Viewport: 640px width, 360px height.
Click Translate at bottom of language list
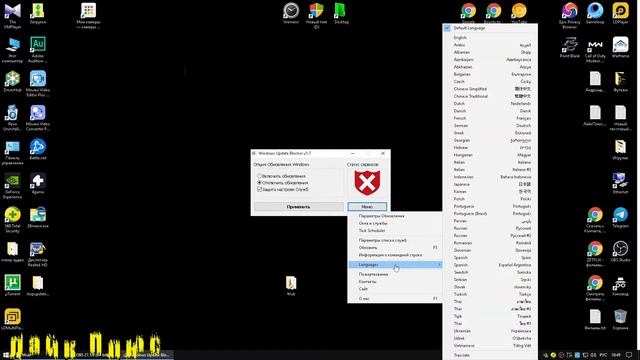490,356
